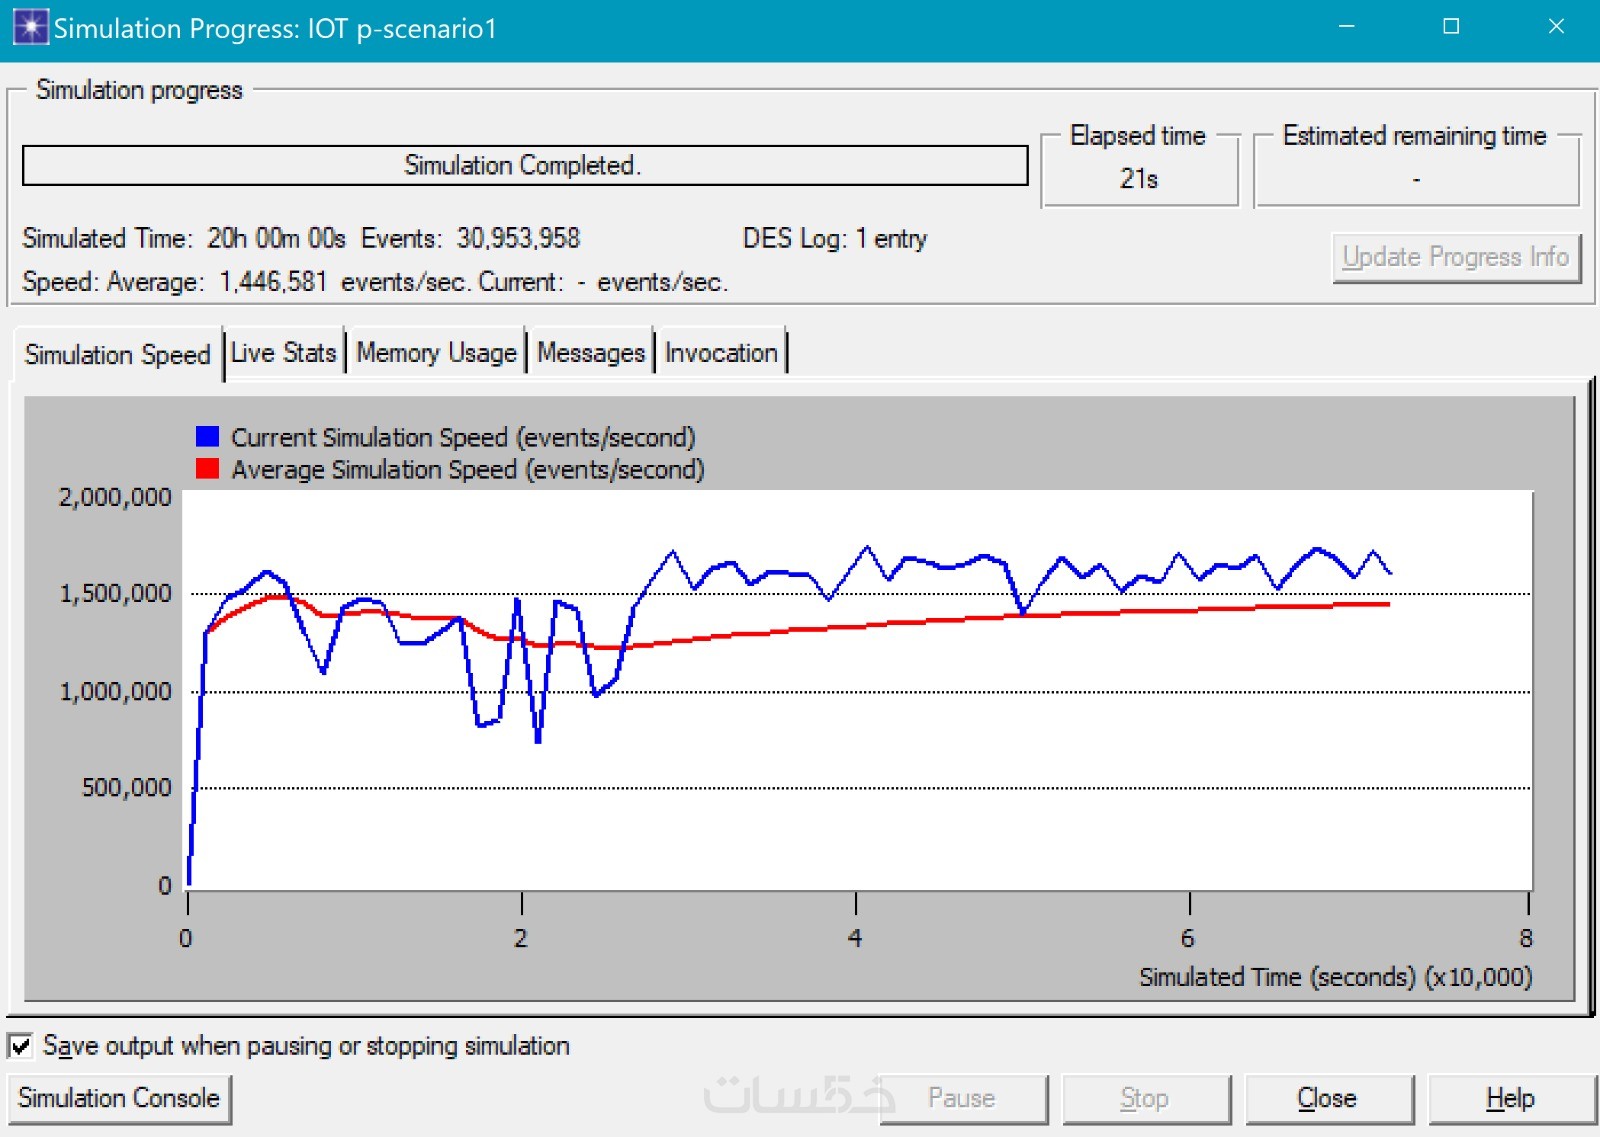Viewport: 1600px width, 1137px height.
Task: Maximize the Simulation Progress window
Action: [x=1451, y=27]
